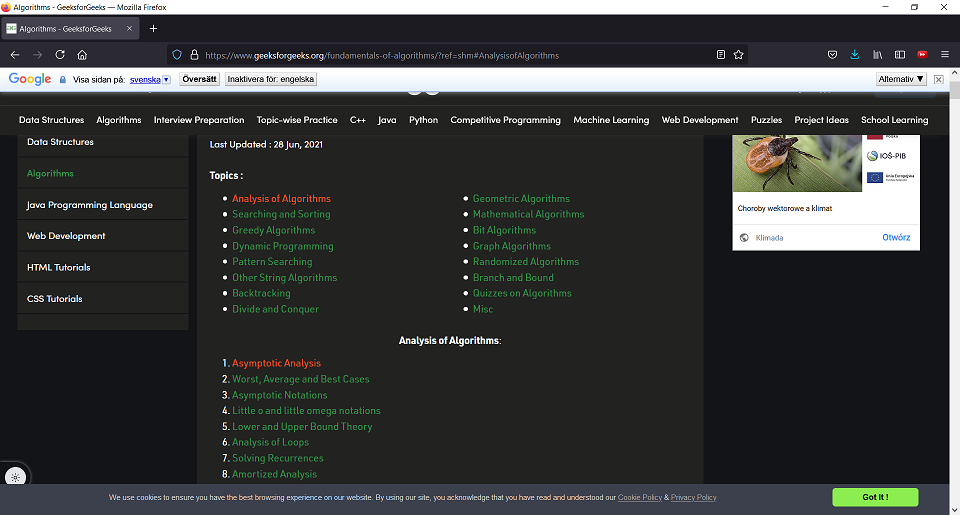
Task: Open Geometric Algorithms topic link
Action: click(x=521, y=198)
